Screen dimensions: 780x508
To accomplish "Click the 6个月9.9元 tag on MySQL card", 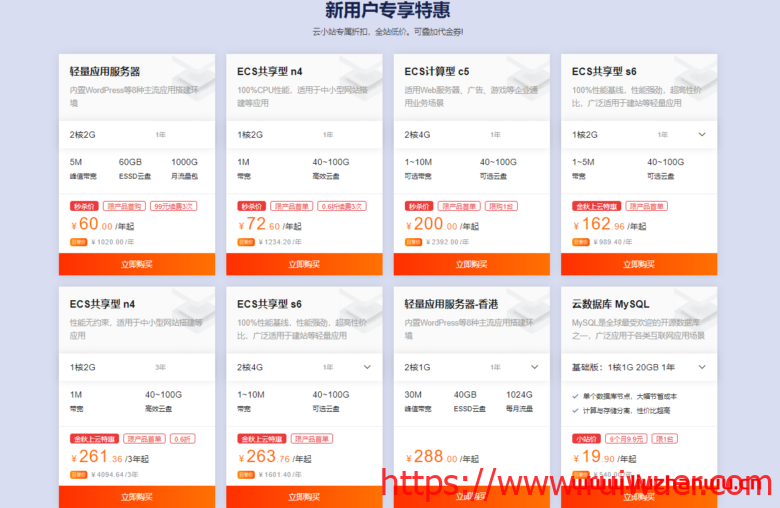I will [x=626, y=439].
